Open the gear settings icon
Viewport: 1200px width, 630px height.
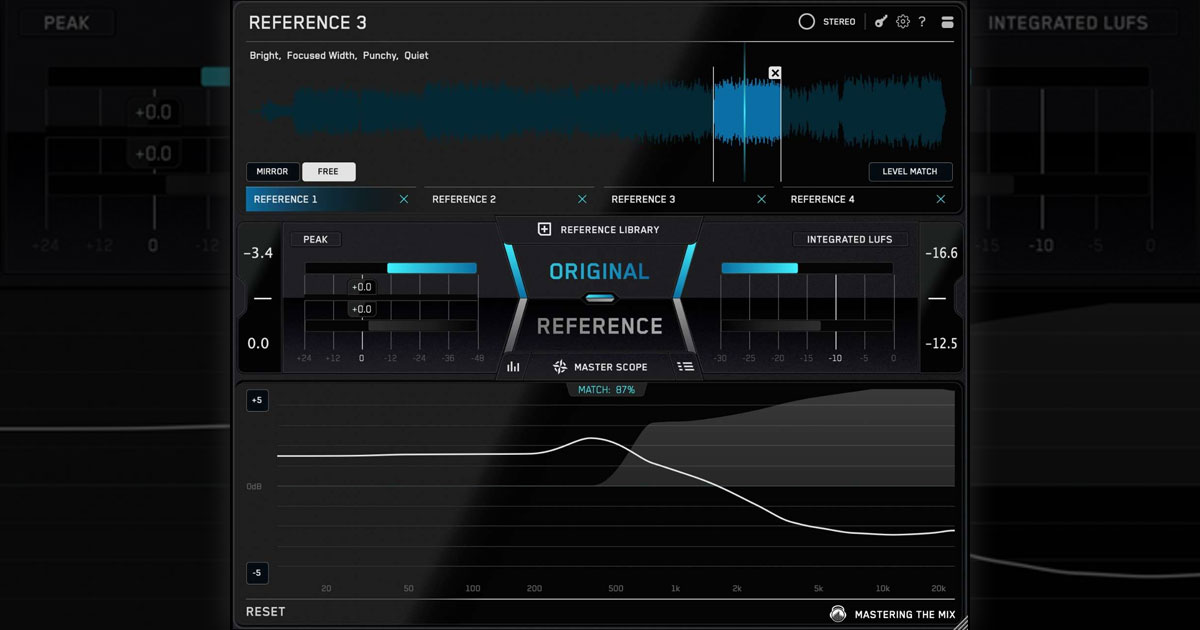(x=903, y=21)
